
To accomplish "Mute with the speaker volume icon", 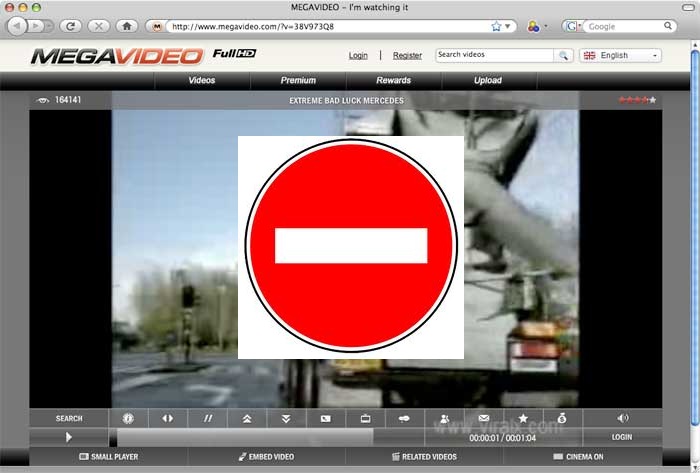I will coord(622,418).
